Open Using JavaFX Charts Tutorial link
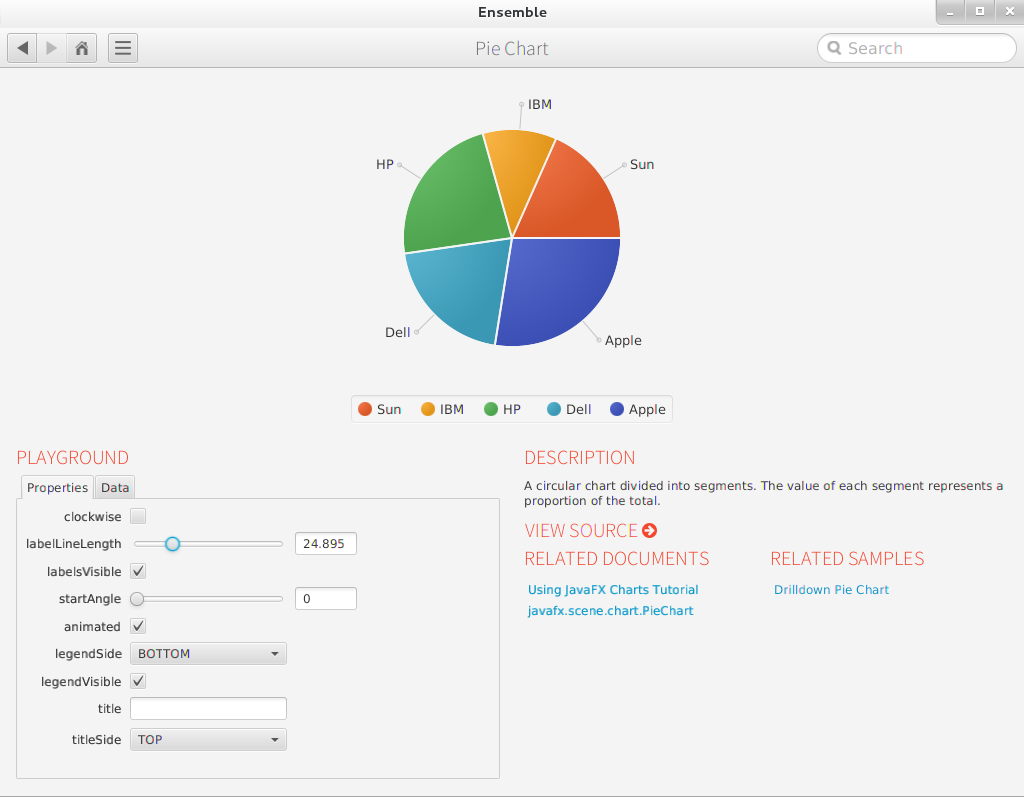This screenshot has height=797, width=1024. click(613, 590)
